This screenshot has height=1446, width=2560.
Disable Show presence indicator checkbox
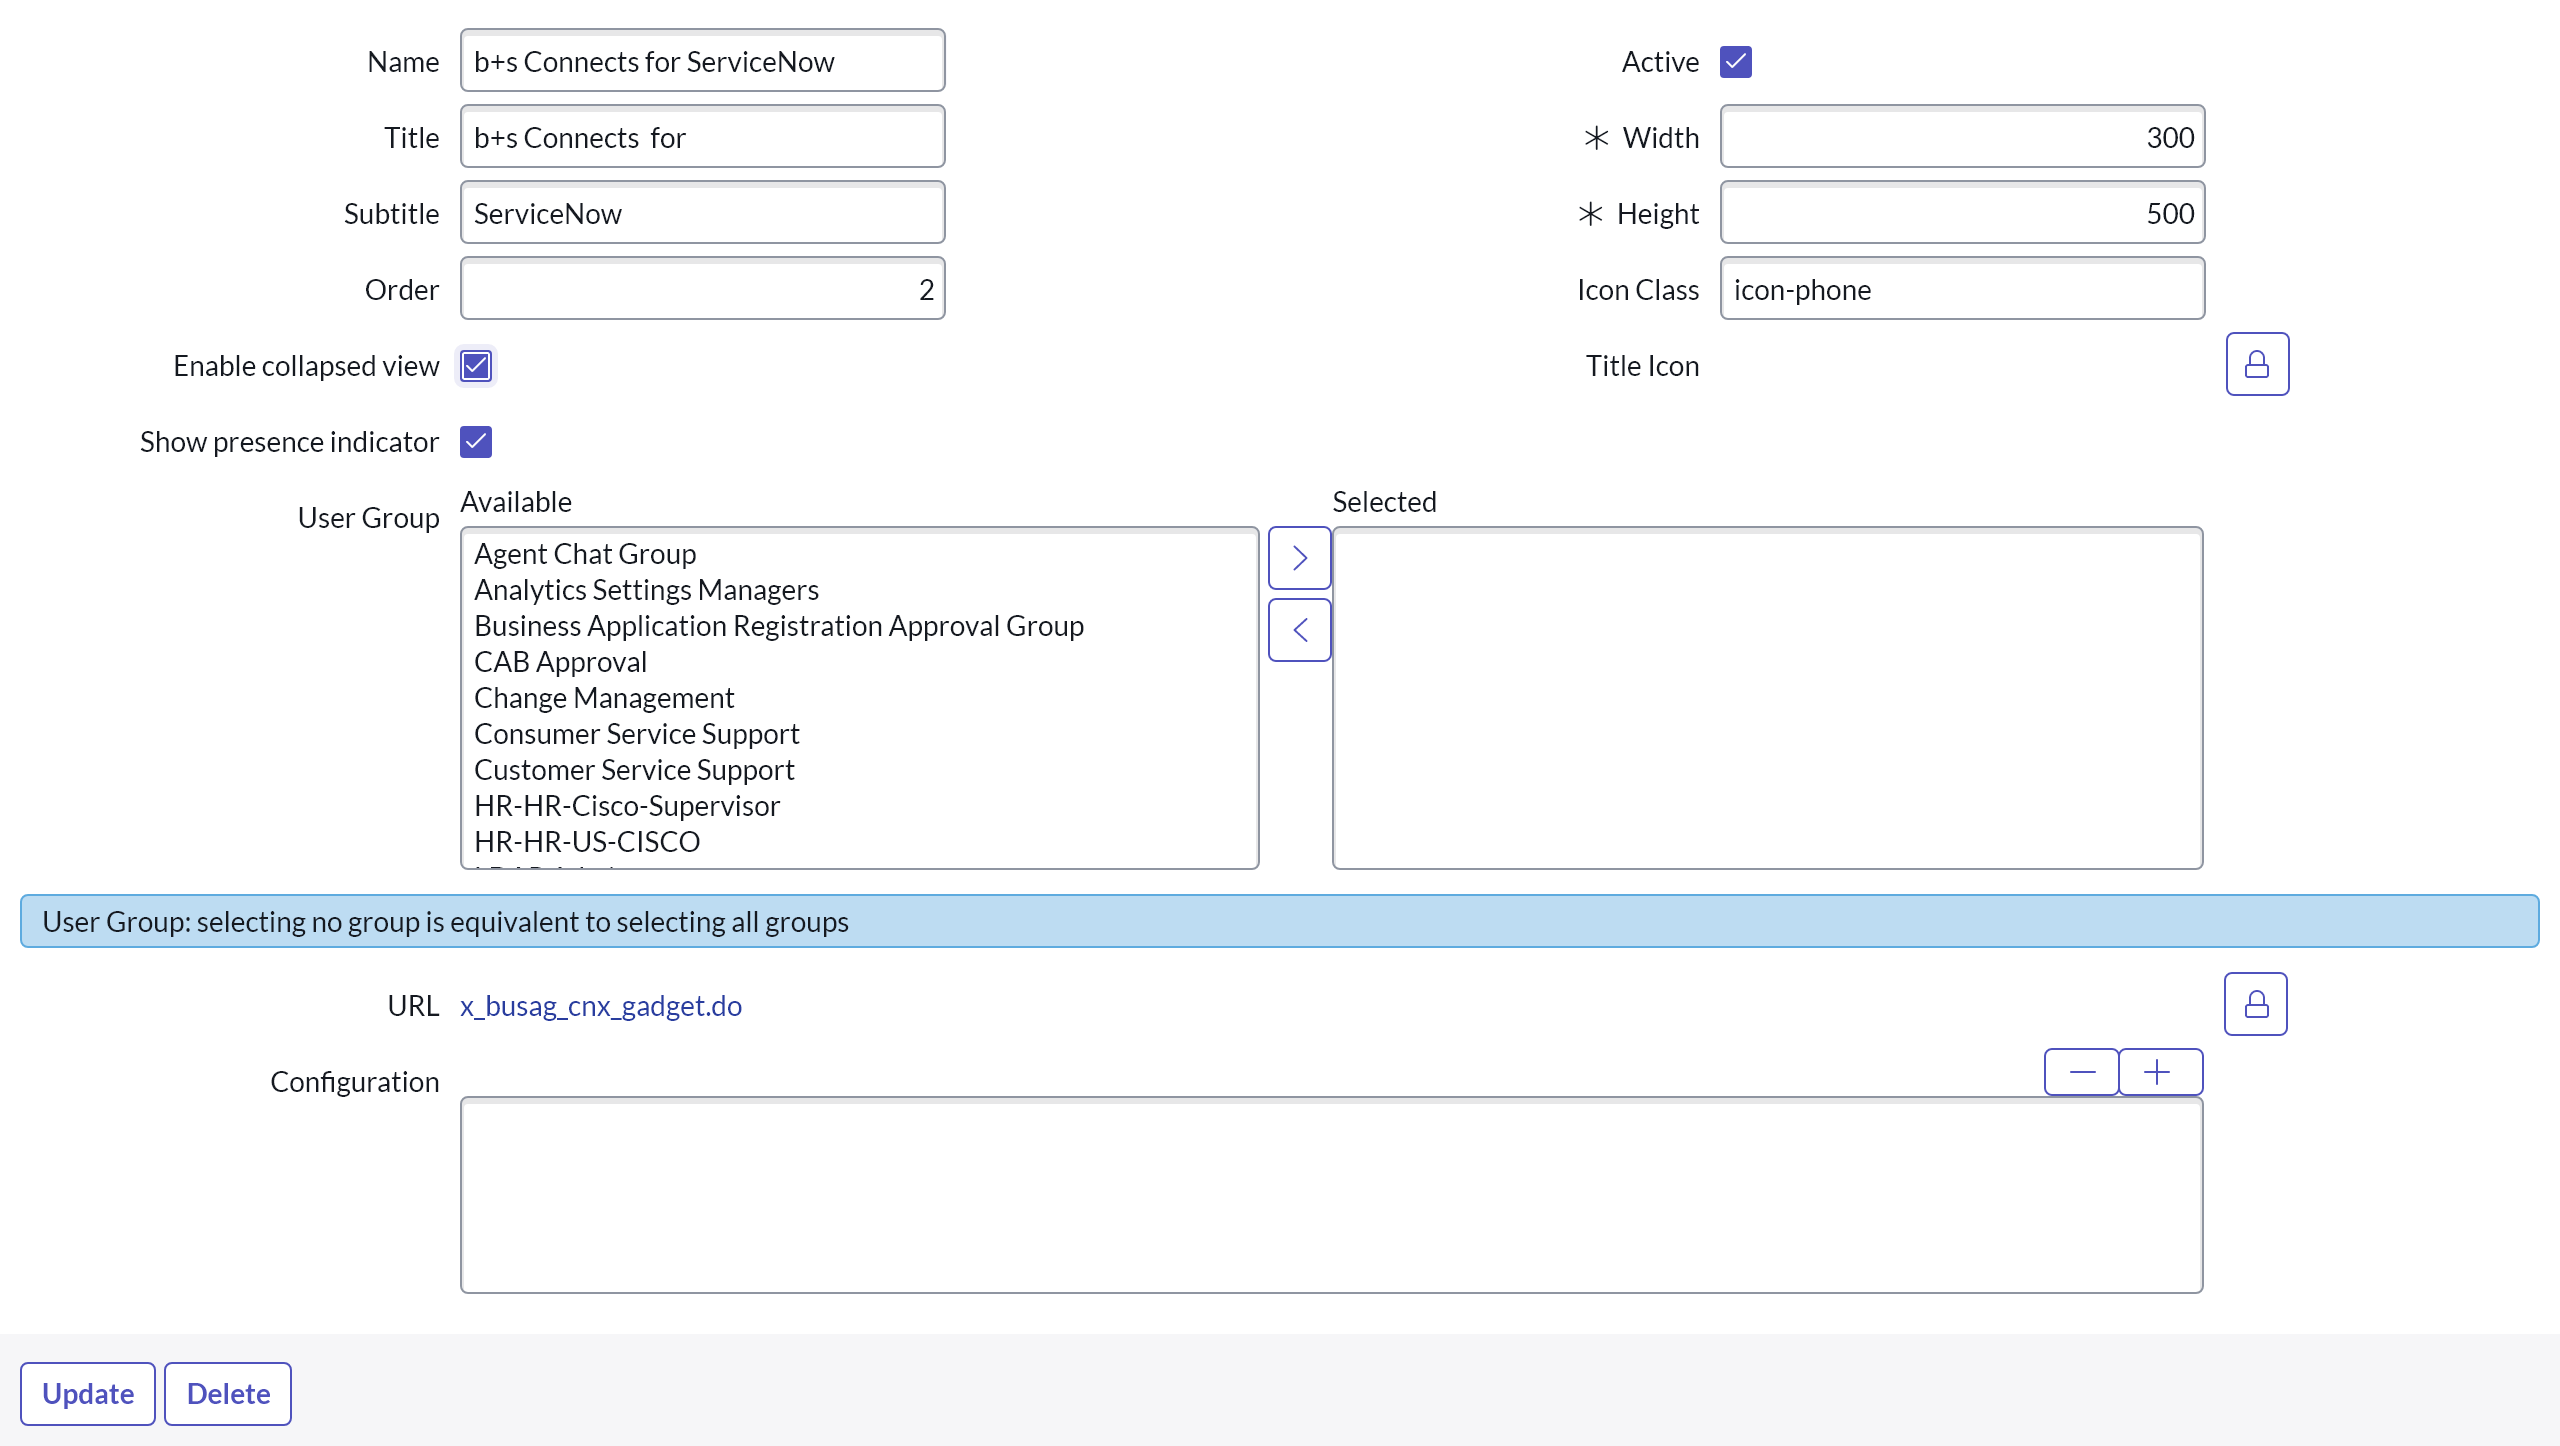pyautogui.click(x=476, y=442)
